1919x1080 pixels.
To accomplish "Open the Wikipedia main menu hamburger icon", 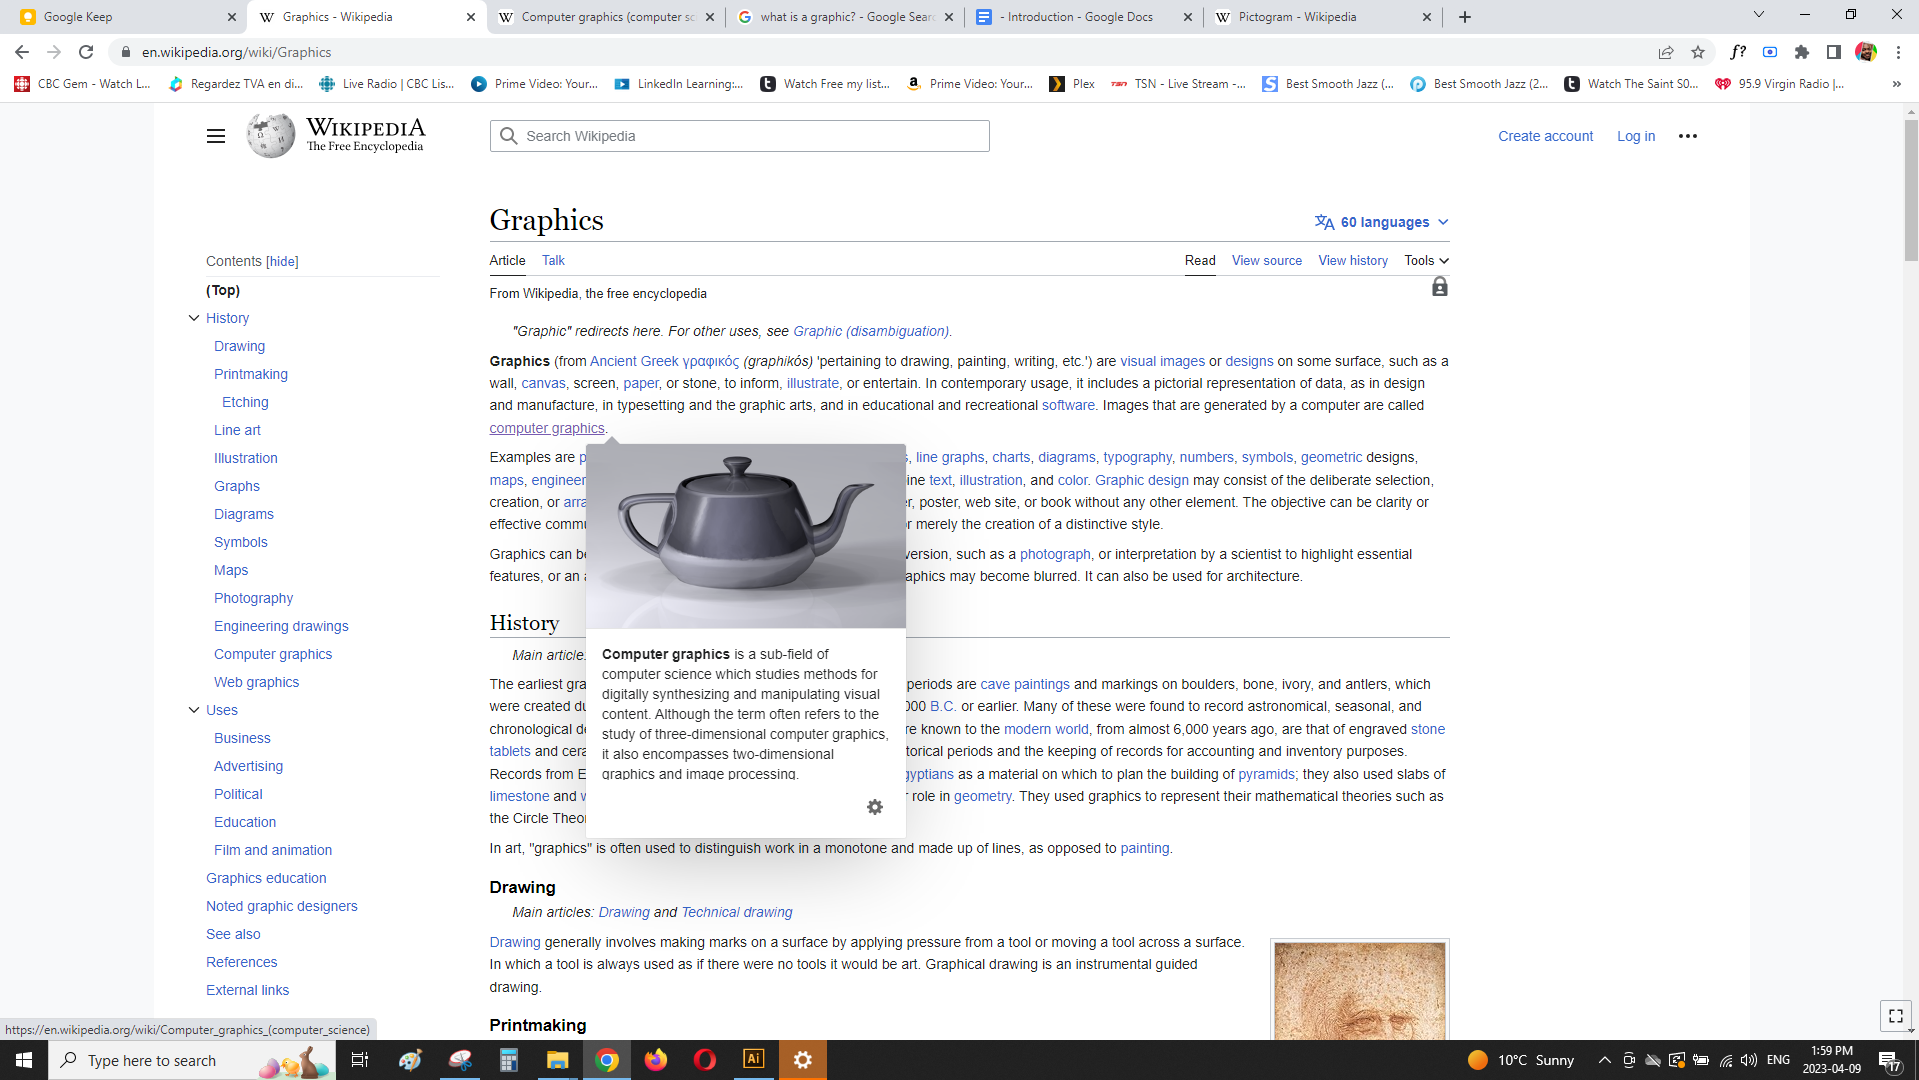I will point(216,136).
